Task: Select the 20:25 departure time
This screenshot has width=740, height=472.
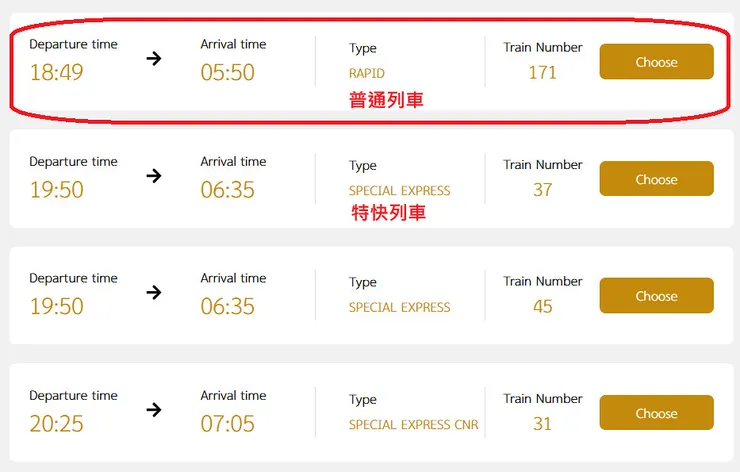Action: 56,424
